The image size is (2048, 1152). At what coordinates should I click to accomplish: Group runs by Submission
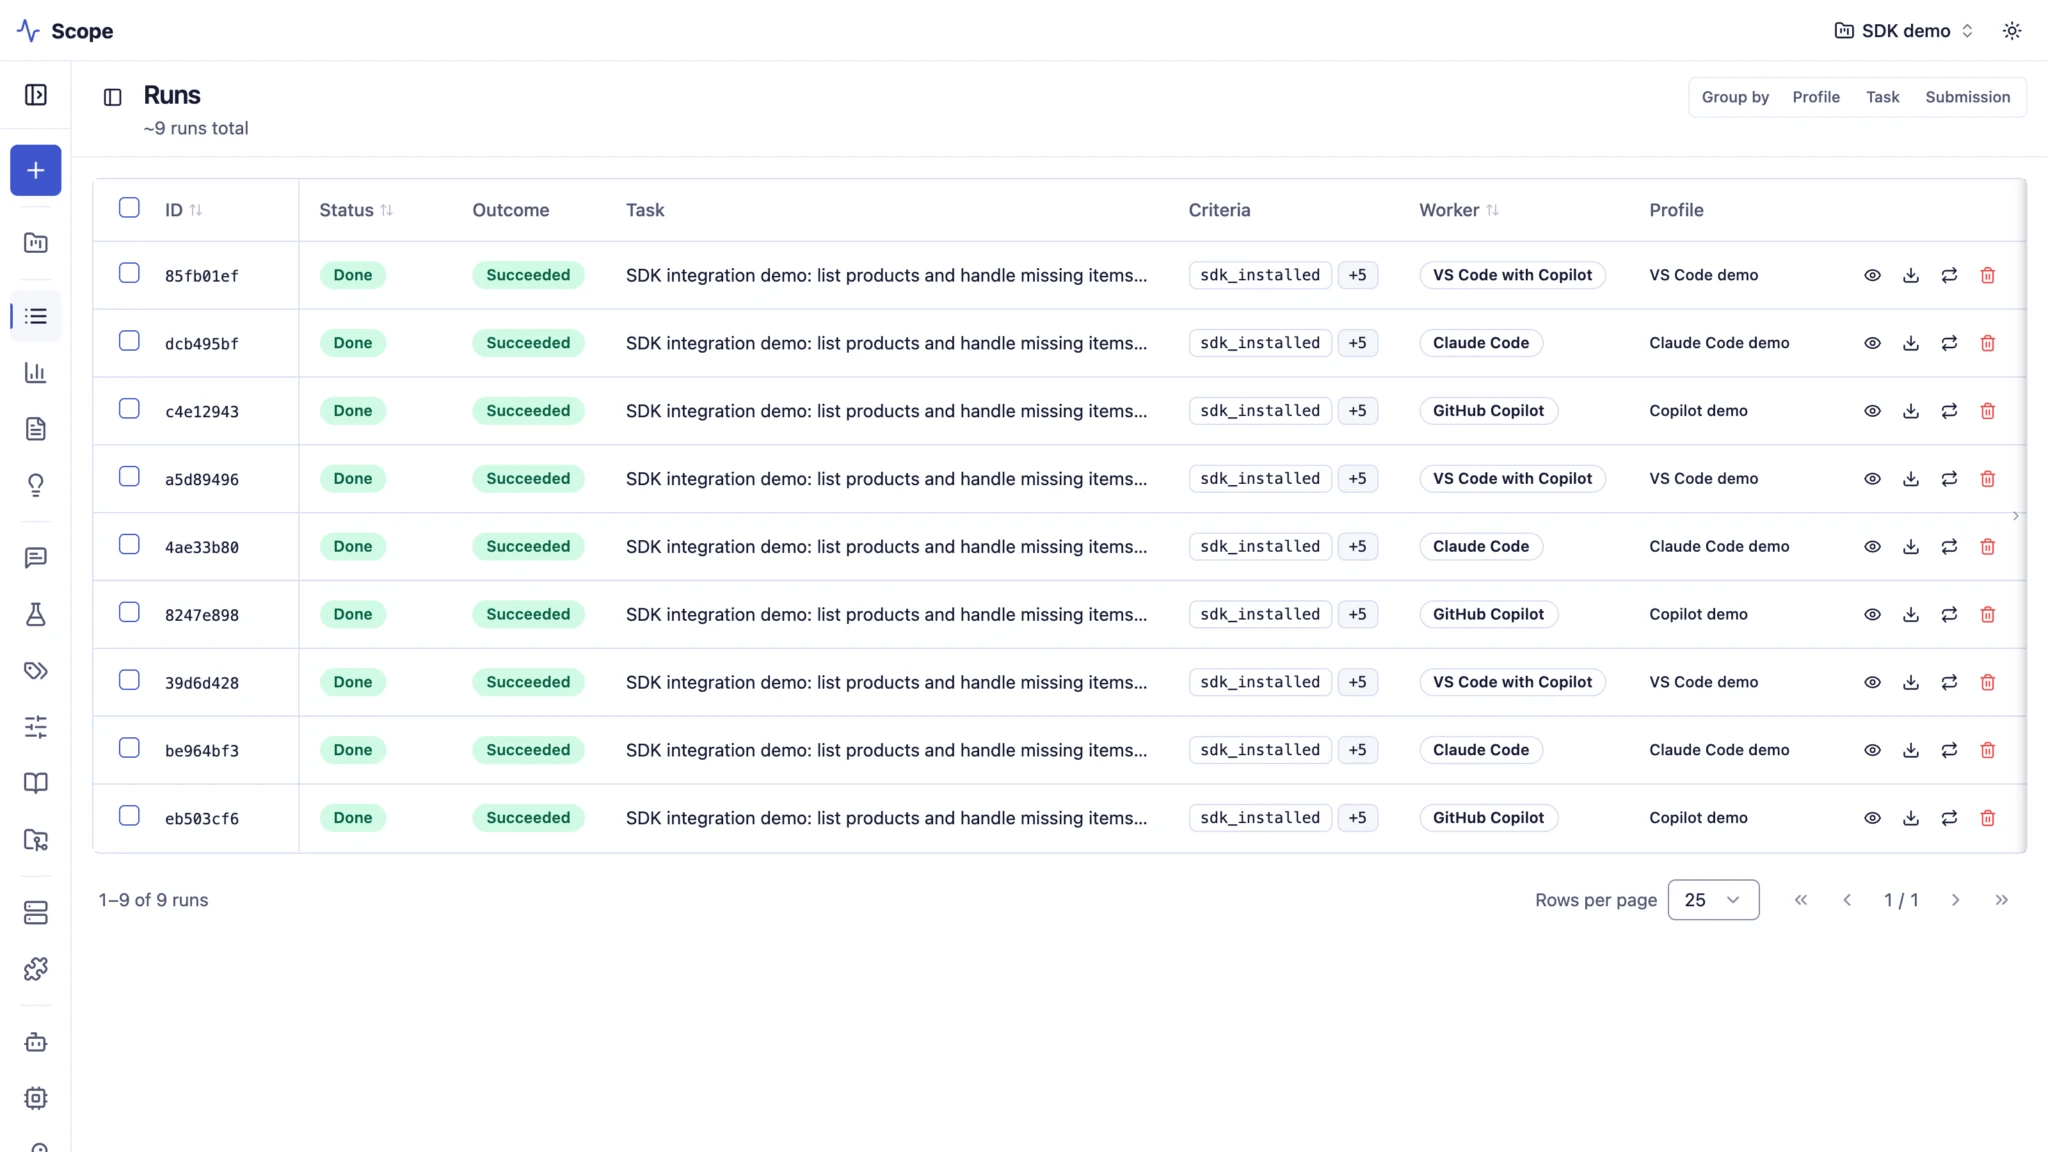point(1967,97)
